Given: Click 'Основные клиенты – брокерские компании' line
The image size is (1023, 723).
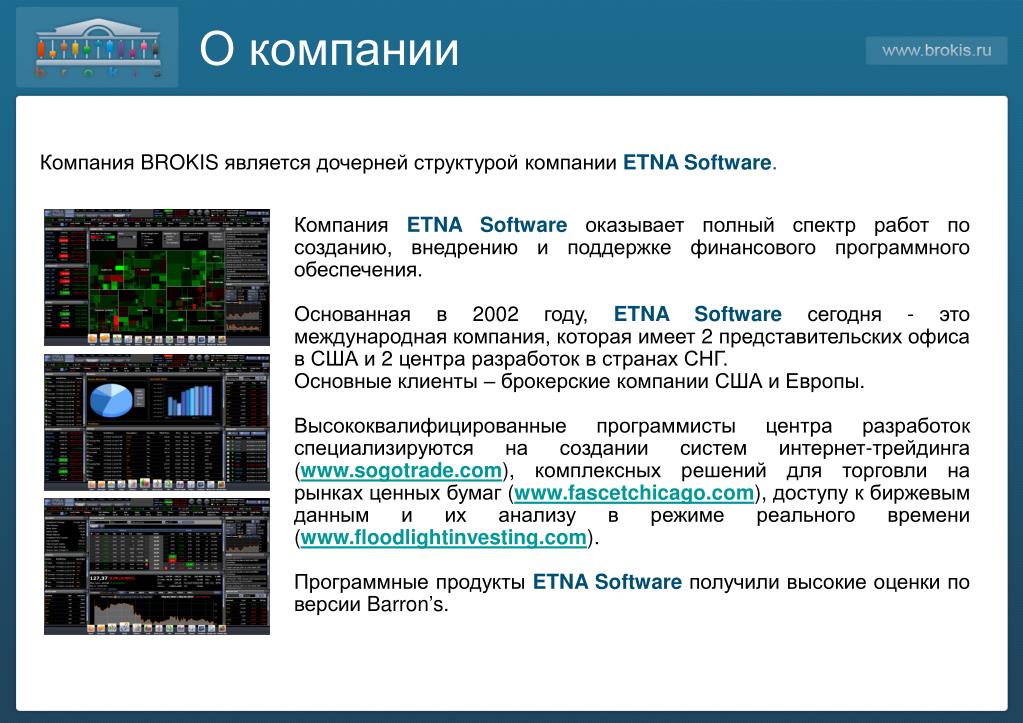Looking at the screenshot, I should pyautogui.click(x=579, y=381).
